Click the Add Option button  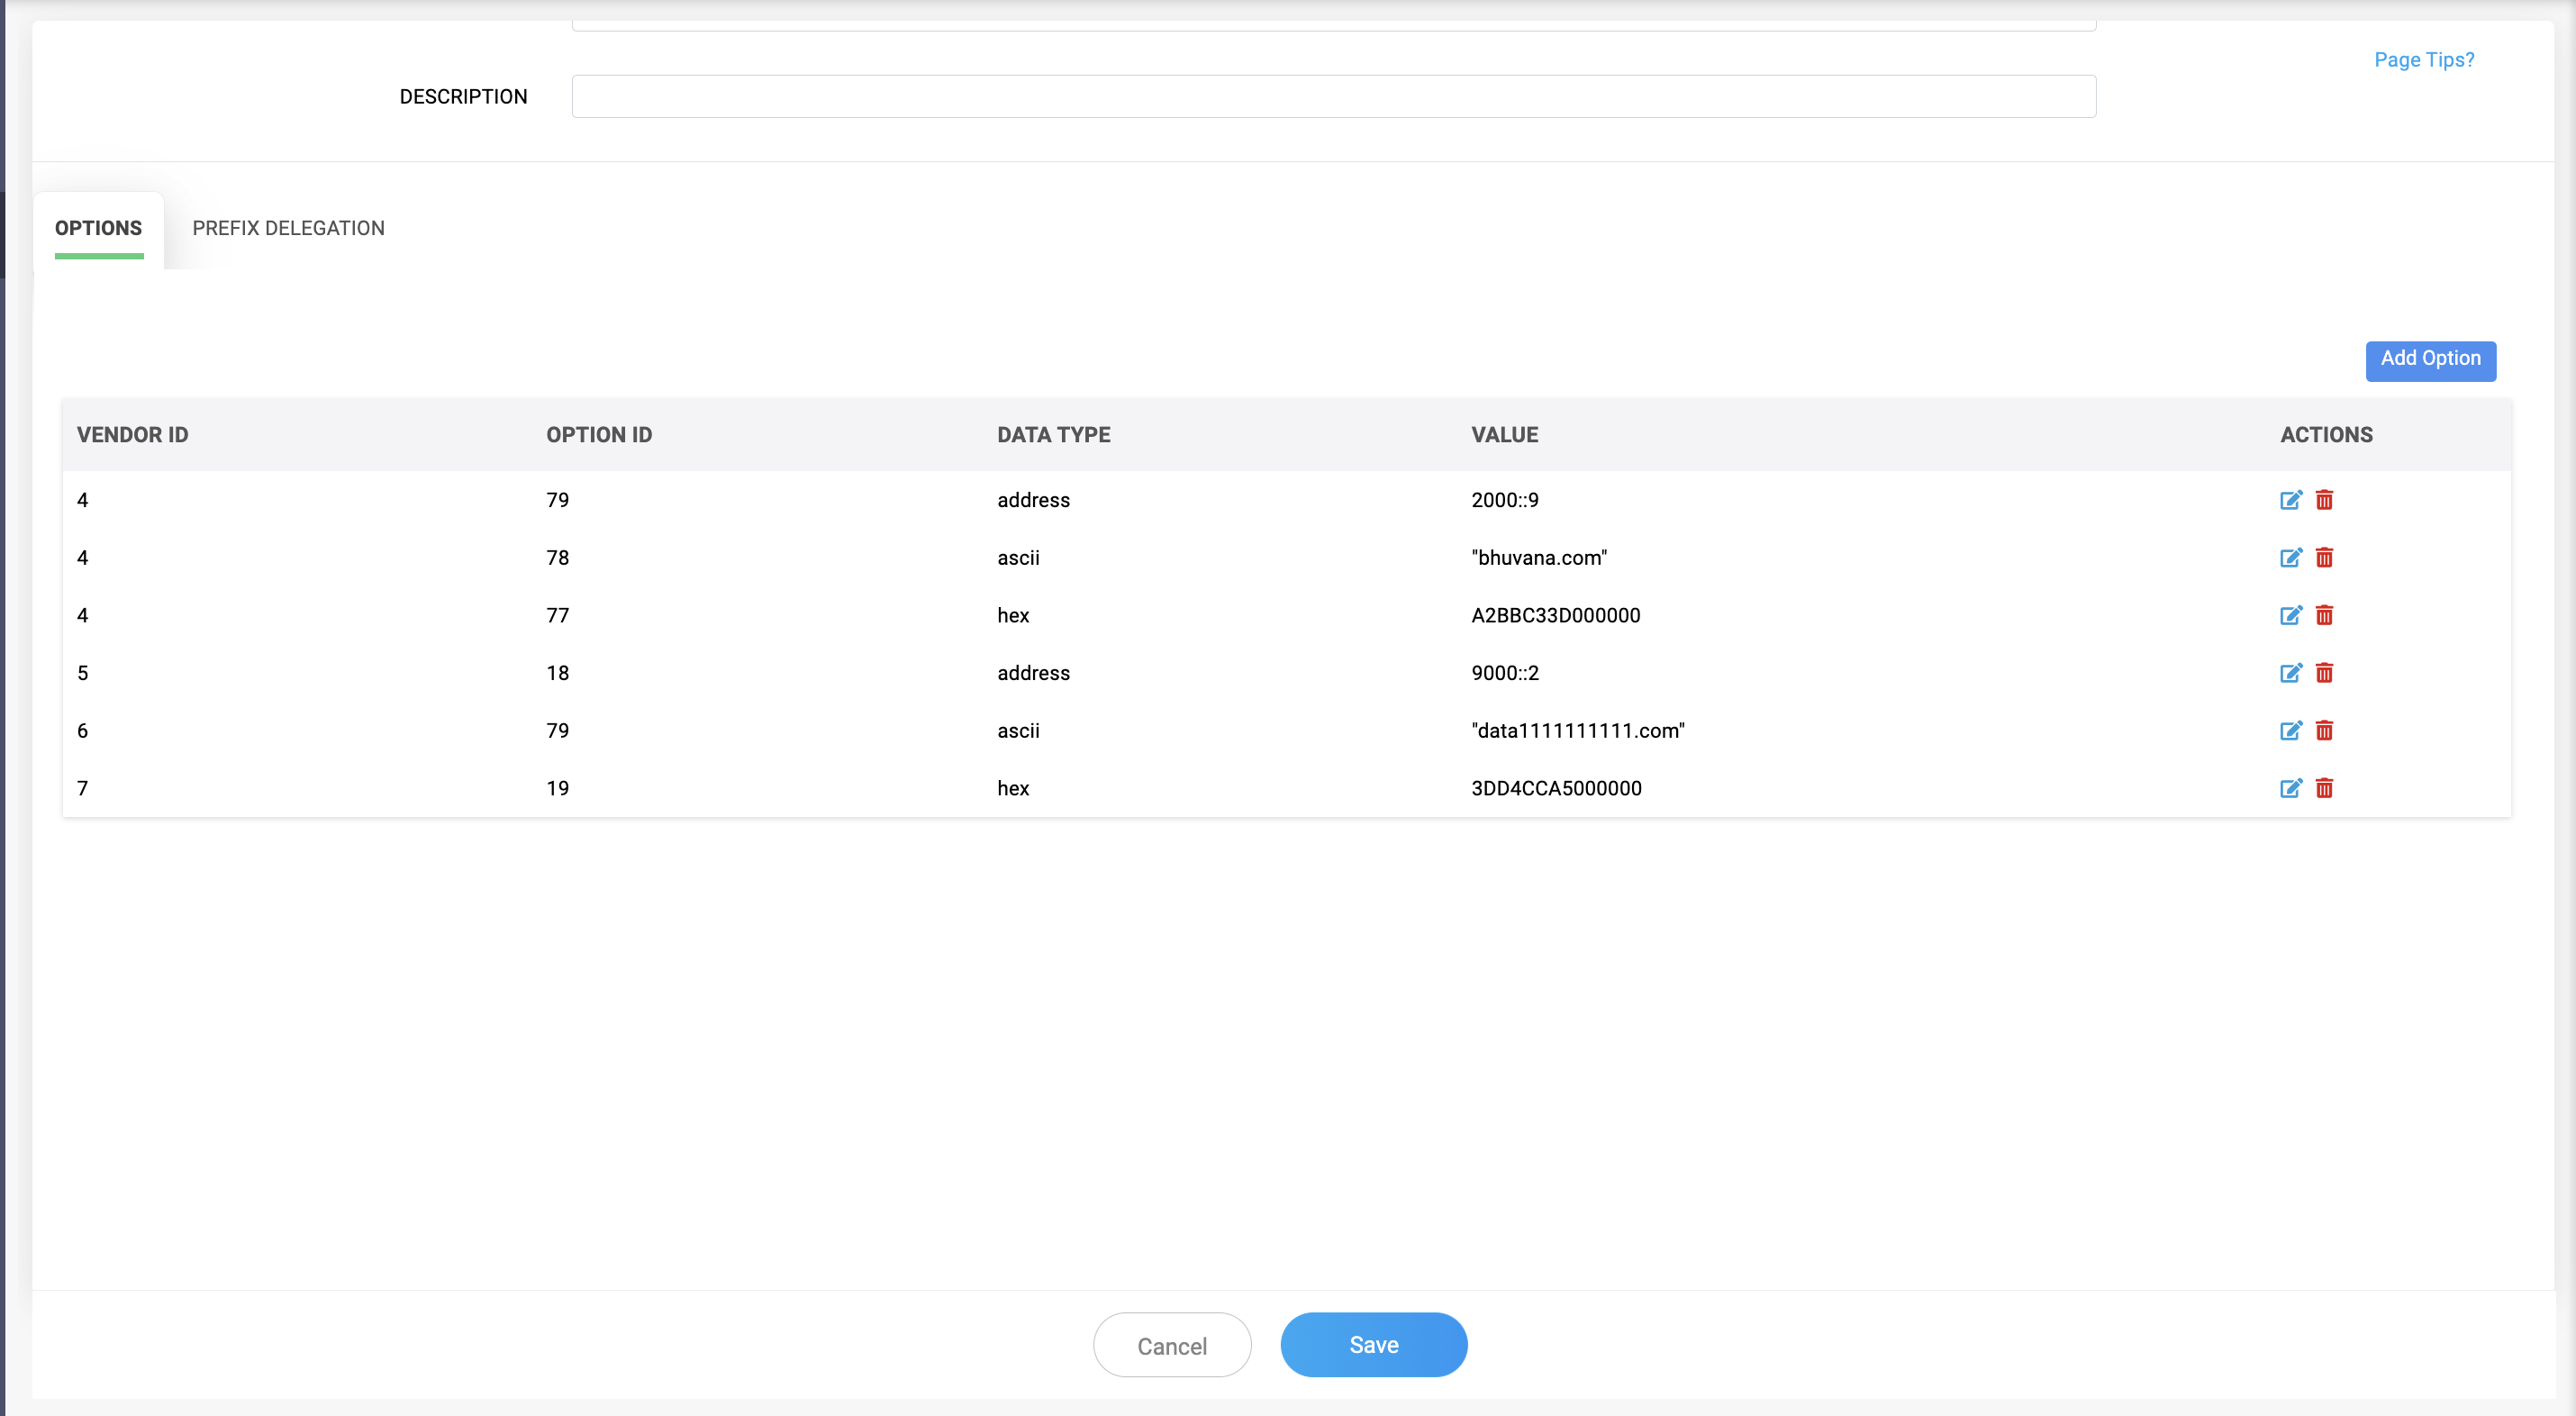point(2430,359)
